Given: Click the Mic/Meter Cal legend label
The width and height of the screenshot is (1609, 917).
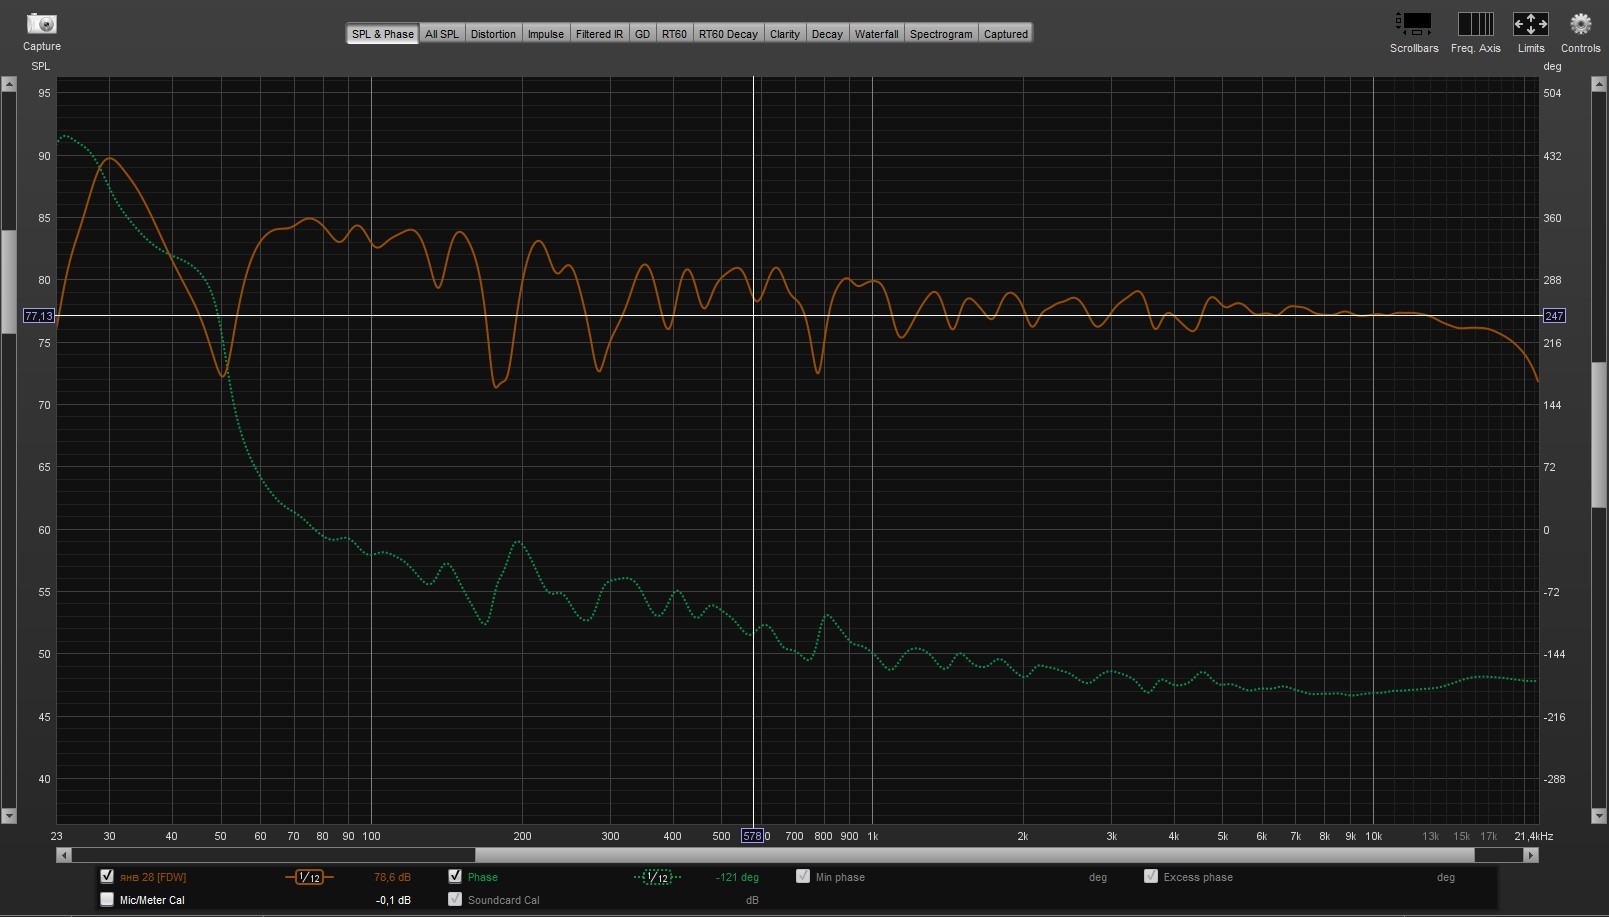Looking at the screenshot, I should point(152,900).
